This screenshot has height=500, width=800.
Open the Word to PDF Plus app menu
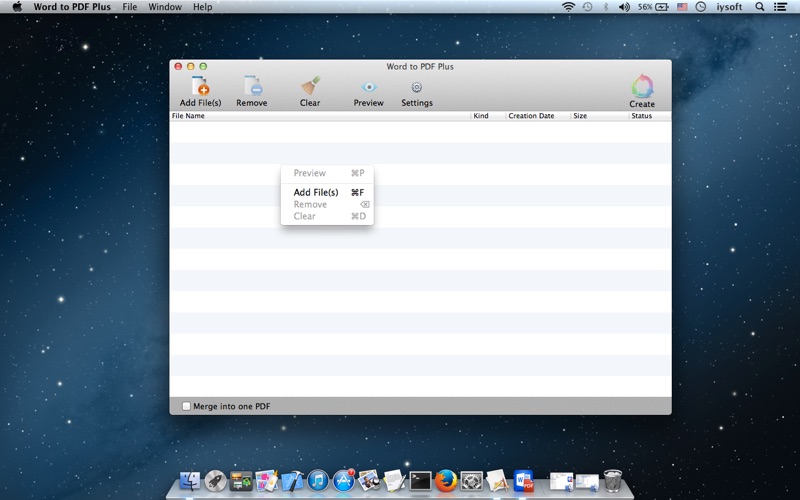[x=72, y=7]
